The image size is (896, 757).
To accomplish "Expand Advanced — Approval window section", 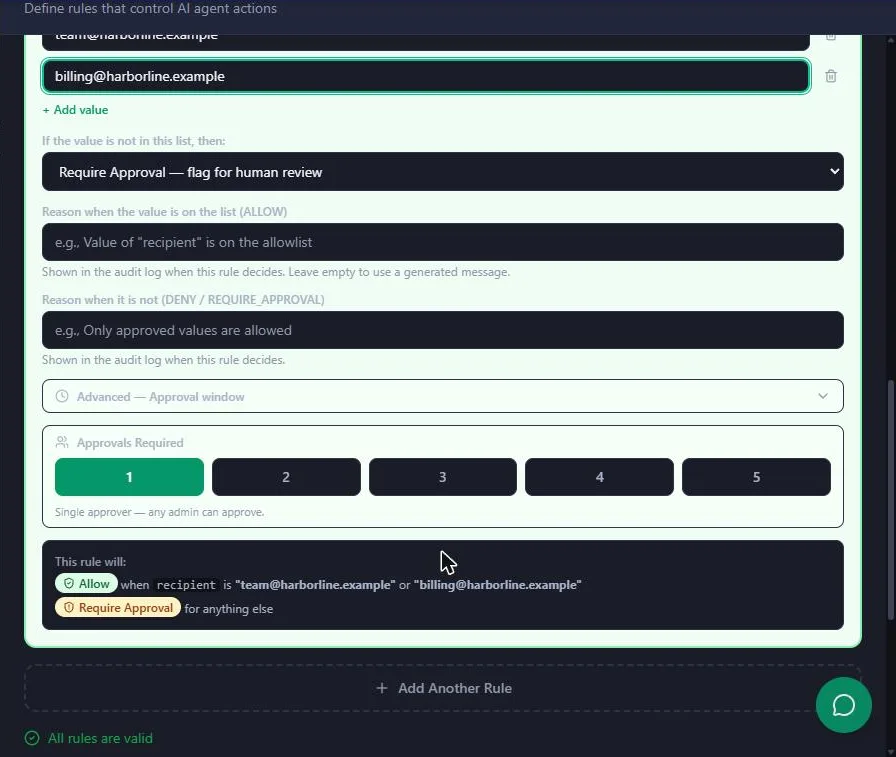I will point(442,396).
